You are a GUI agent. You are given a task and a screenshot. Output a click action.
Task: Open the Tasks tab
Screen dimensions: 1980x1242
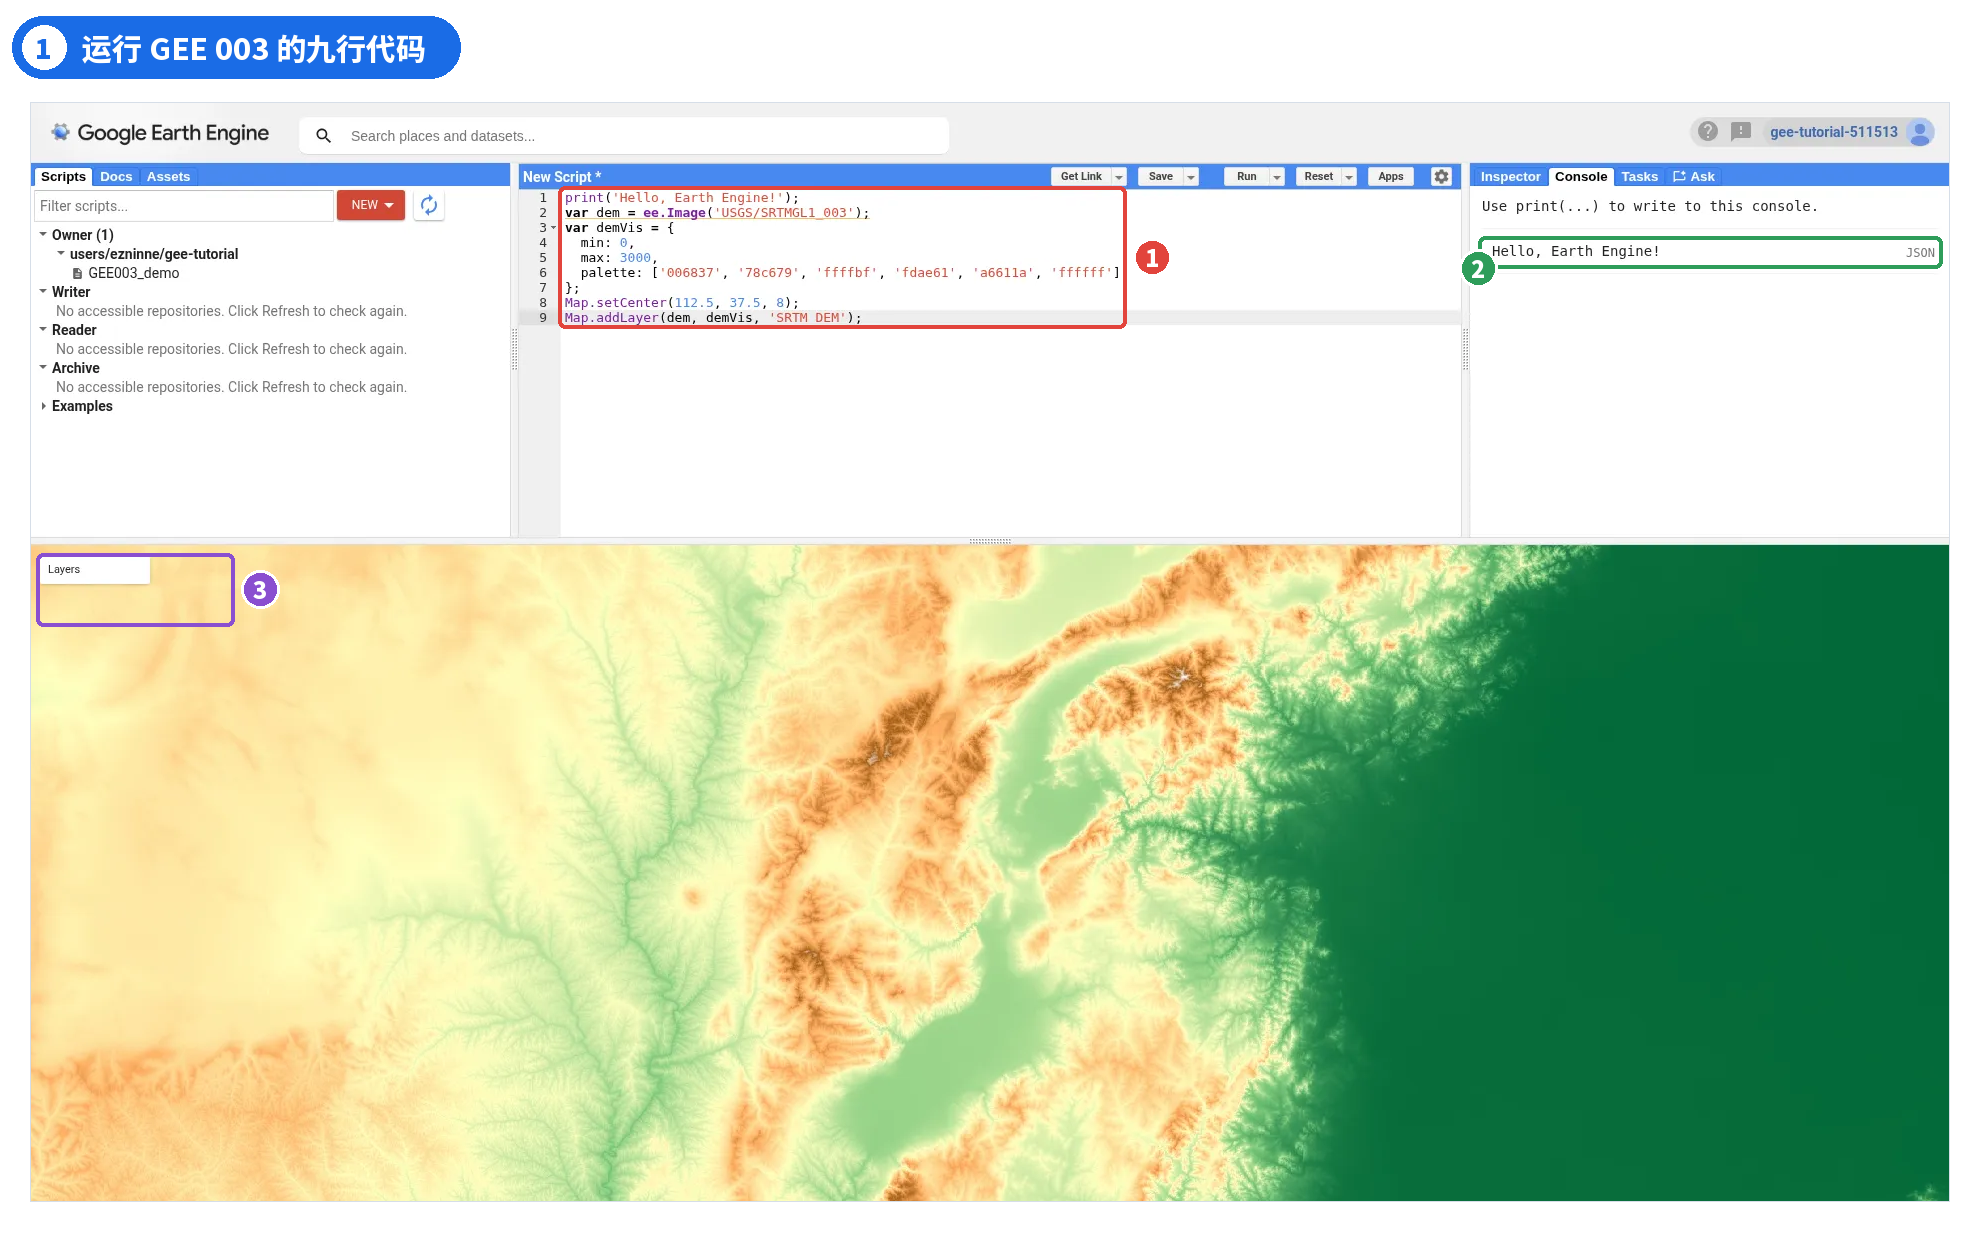pyautogui.click(x=1639, y=177)
